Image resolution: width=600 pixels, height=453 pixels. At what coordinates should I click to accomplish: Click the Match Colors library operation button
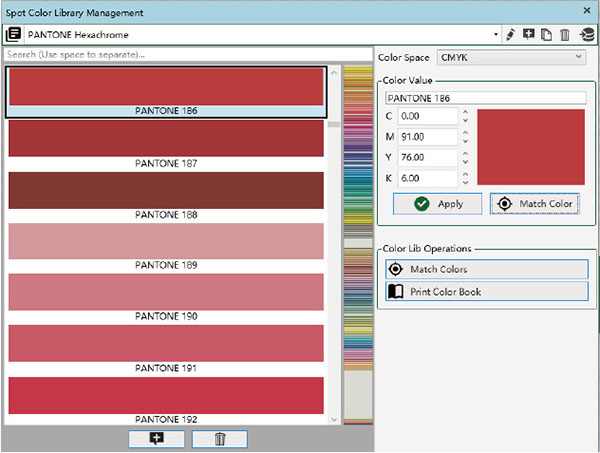pos(487,269)
